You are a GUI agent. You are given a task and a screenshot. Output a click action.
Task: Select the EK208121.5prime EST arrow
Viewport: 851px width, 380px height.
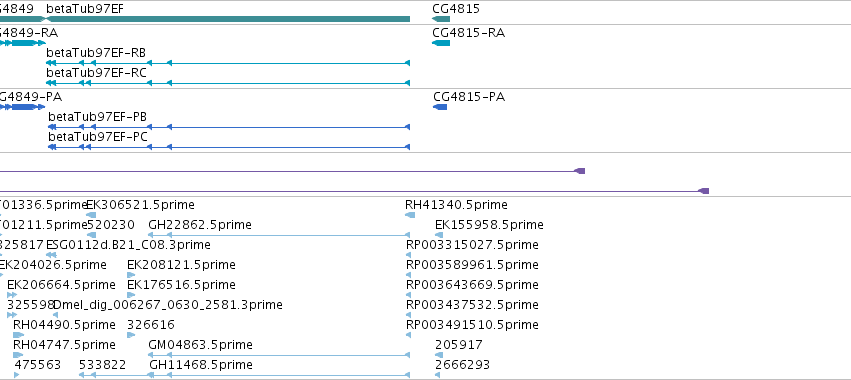tap(131, 275)
